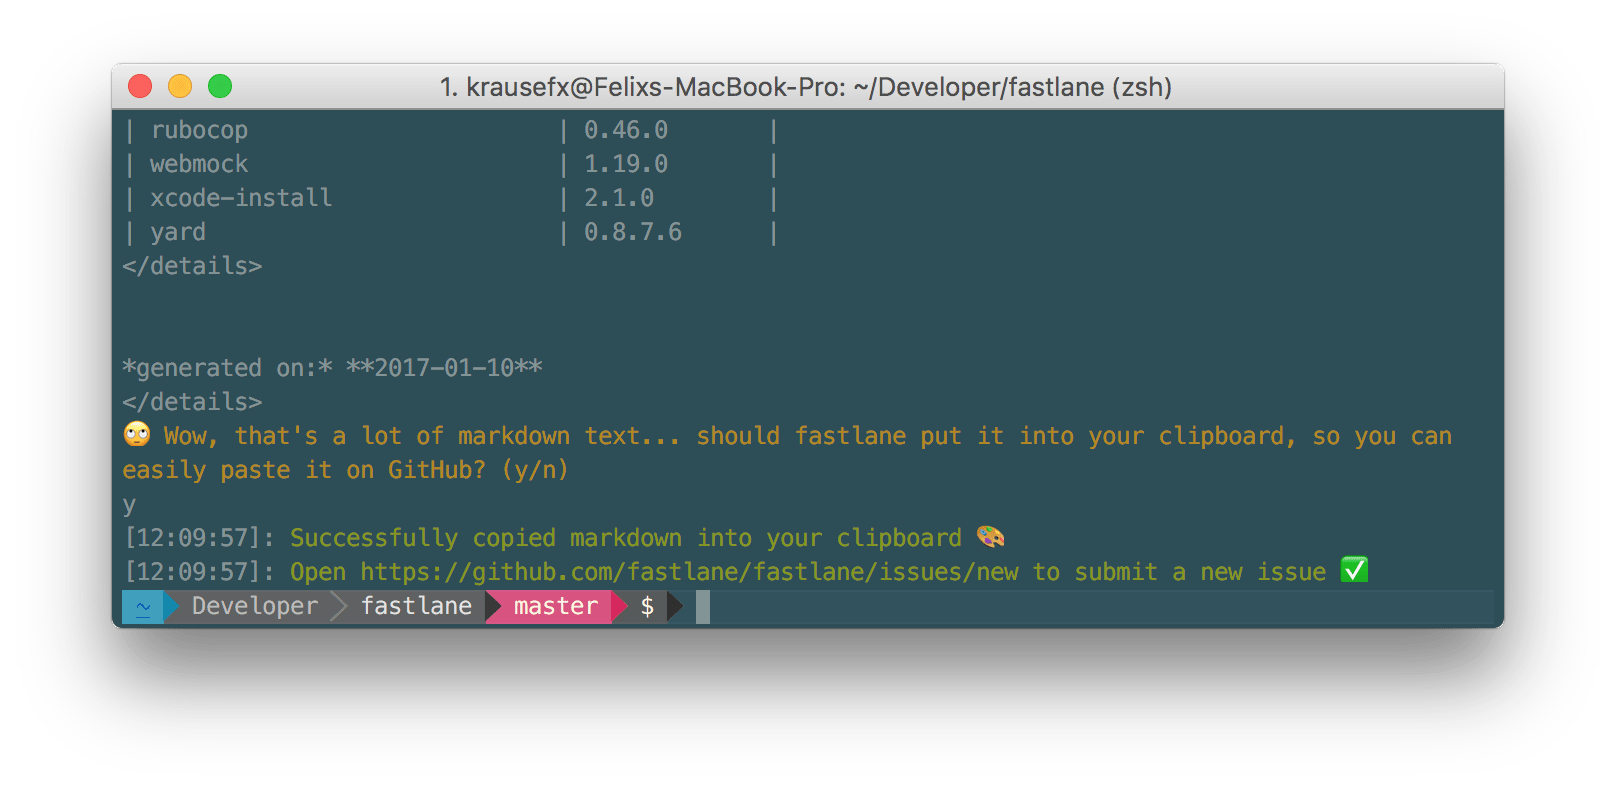The image size is (1616, 788).
Task: Click the generated on 2017-01-10 line
Action: pos(332,368)
